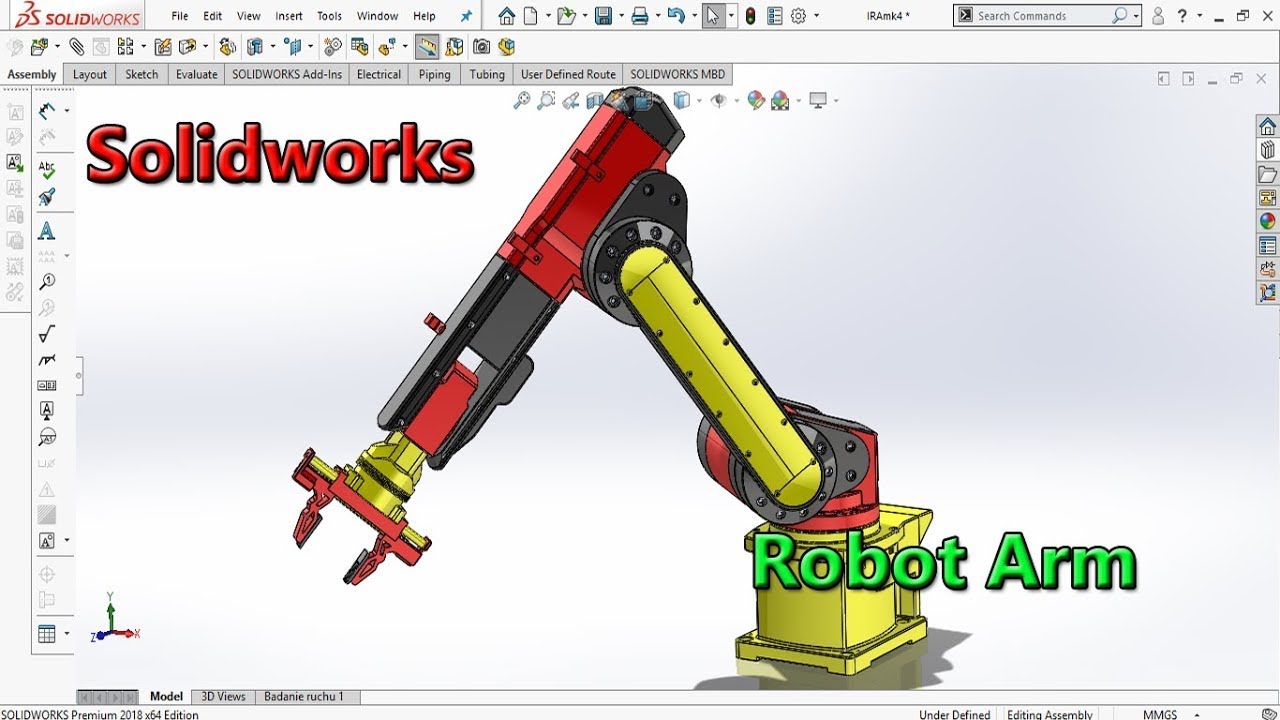
Task: Click the Open document icon
Action: coord(566,16)
